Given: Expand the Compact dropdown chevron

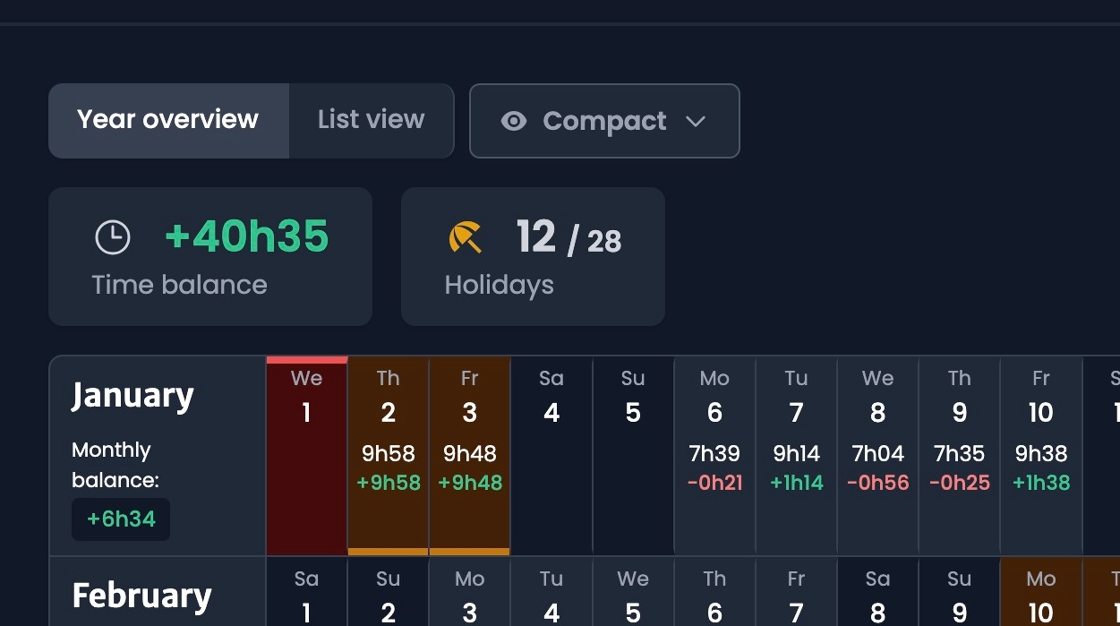Looking at the screenshot, I should [696, 121].
